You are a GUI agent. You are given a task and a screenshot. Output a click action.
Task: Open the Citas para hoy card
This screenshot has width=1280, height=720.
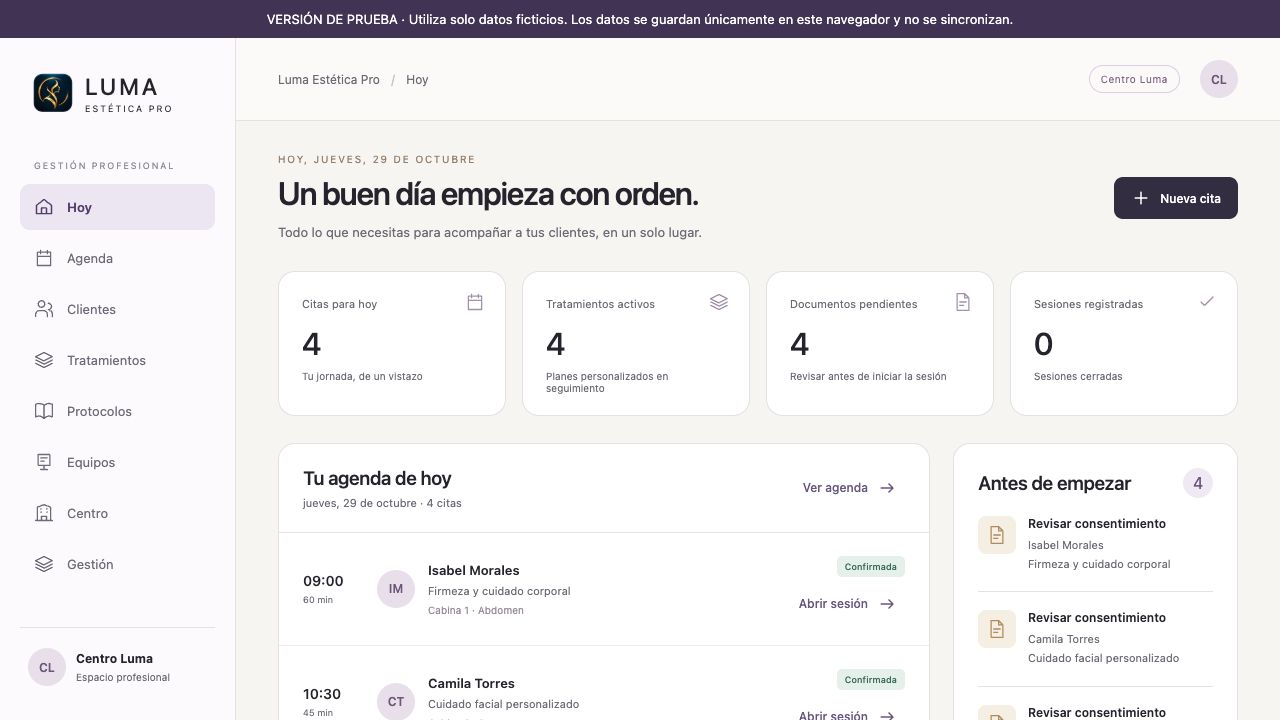click(x=392, y=343)
